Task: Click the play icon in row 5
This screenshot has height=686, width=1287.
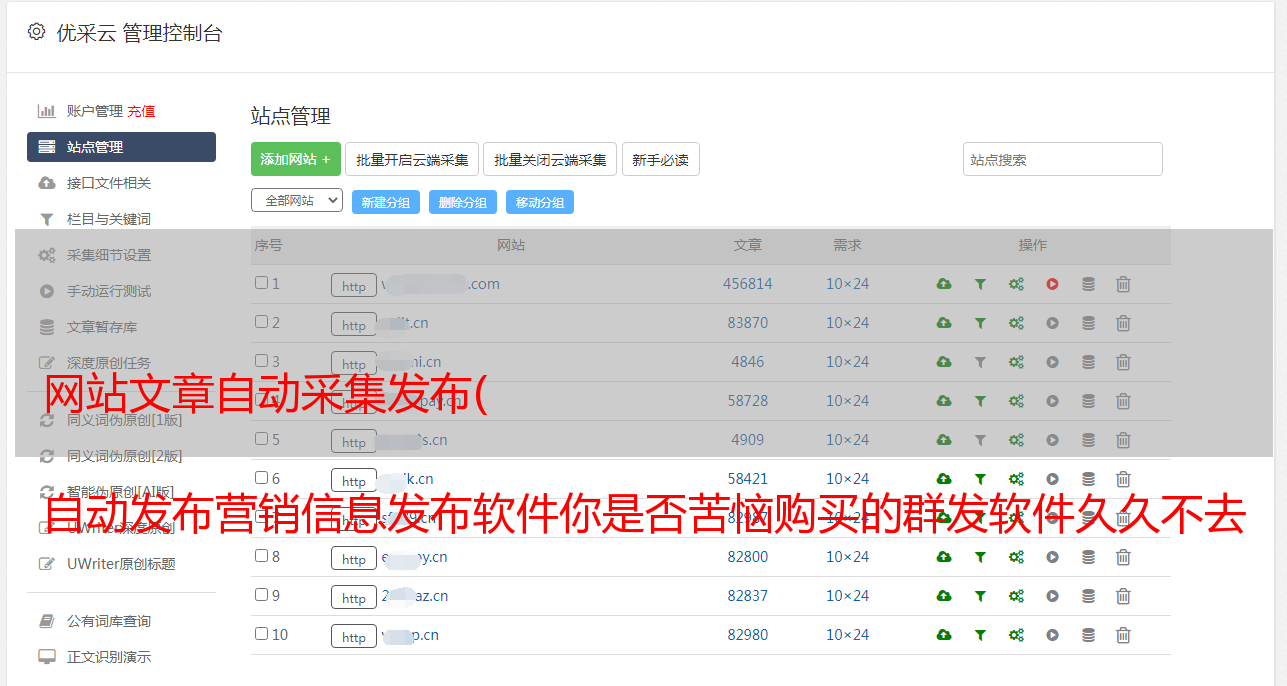Action: click(x=1052, y=440)
